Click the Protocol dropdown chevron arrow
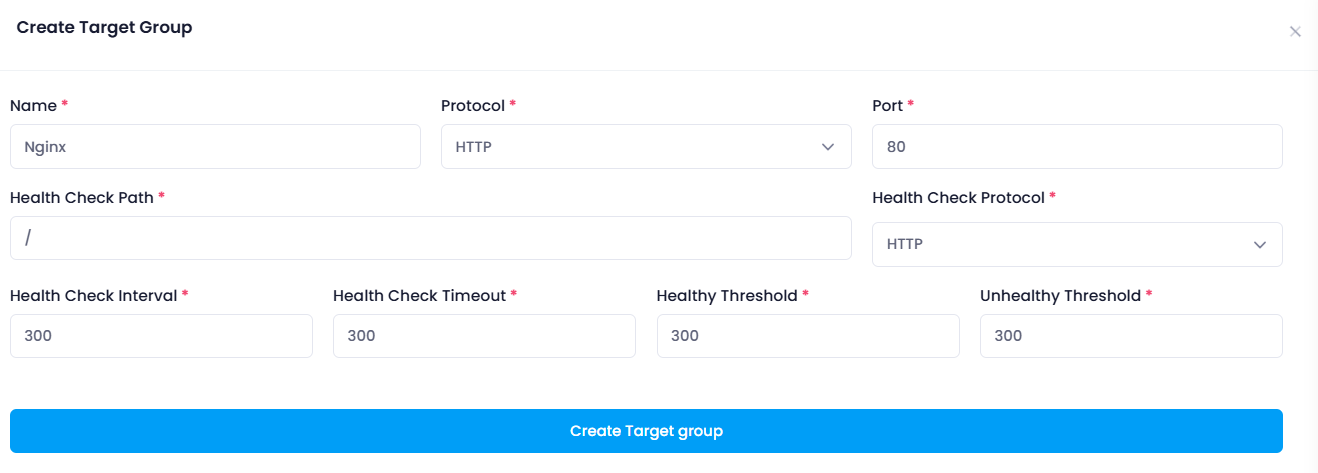Viewport: 1318px width, 473px height. [x=828, y=147]
